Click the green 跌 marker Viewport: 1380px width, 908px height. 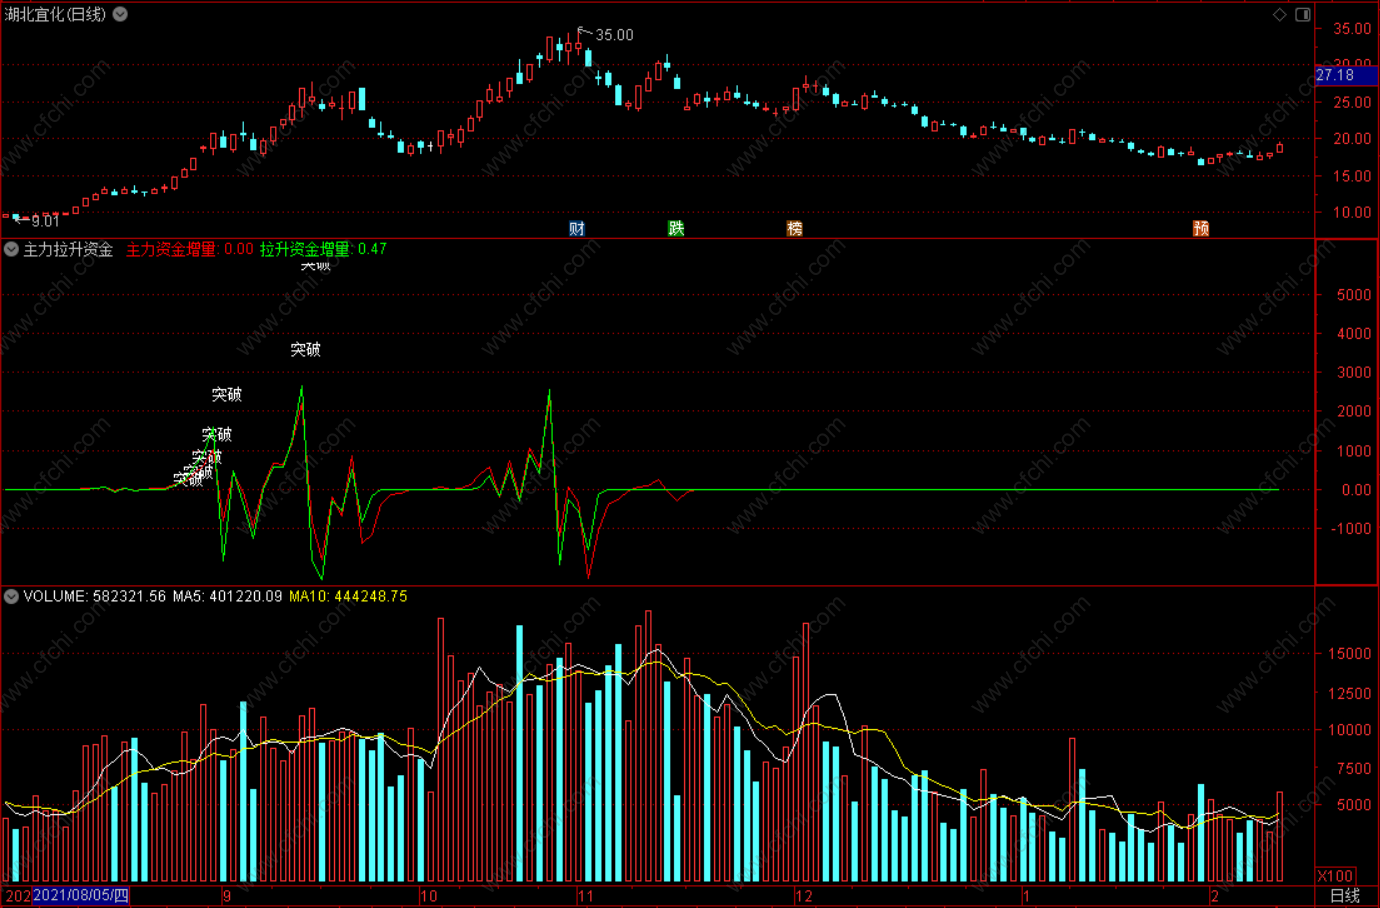(676, 228)
